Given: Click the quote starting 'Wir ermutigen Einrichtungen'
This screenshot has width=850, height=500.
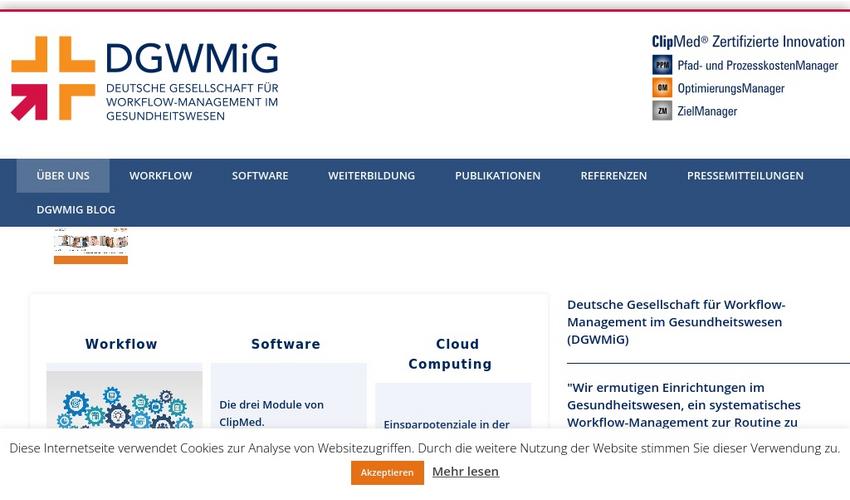Looking at the screenshot, I should click(x=684, y=405).
